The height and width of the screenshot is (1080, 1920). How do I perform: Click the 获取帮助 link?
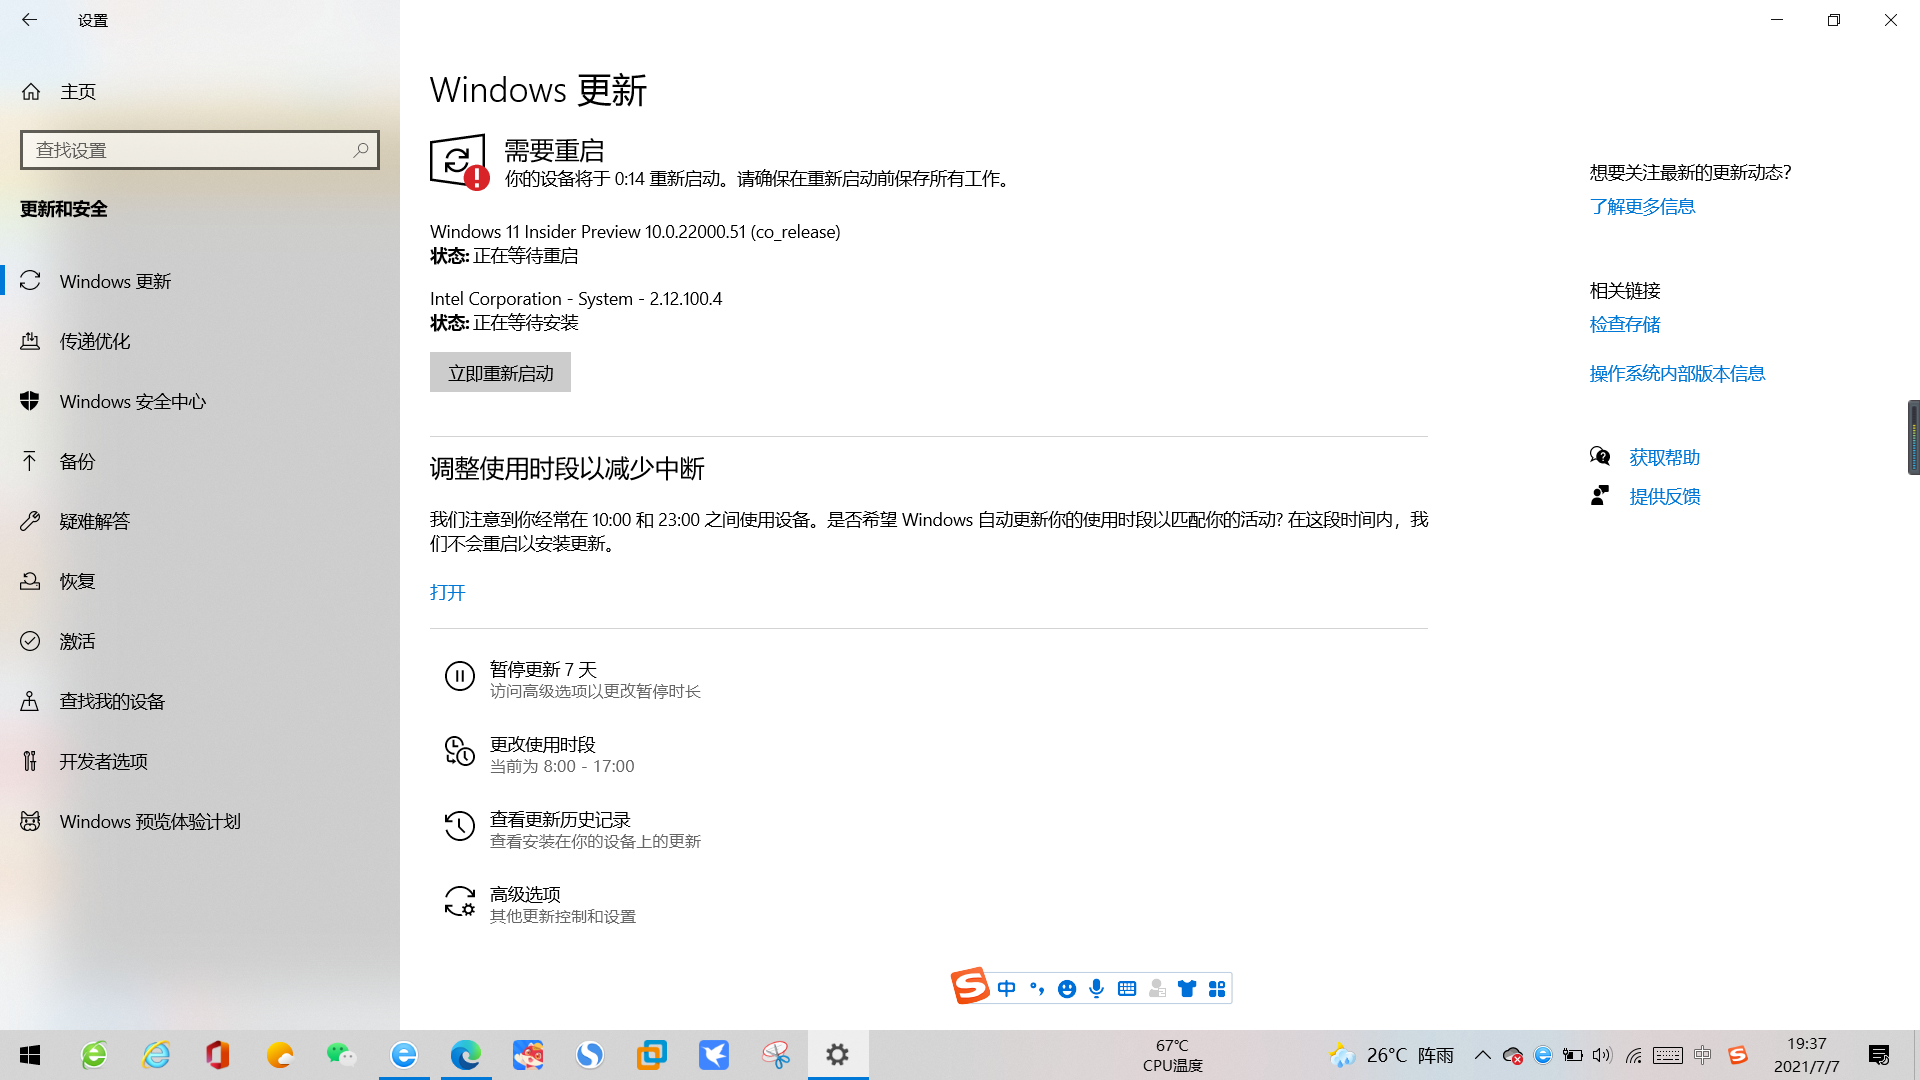pos(1664,457)
